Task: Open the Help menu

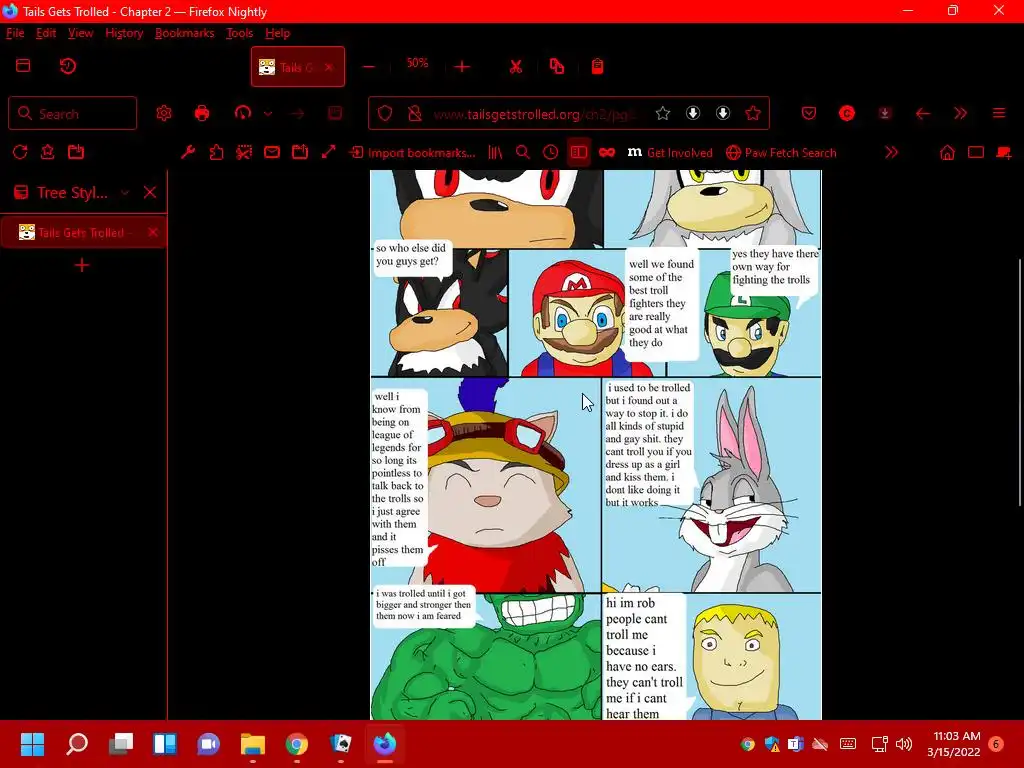Action: (x=278, y=33)
